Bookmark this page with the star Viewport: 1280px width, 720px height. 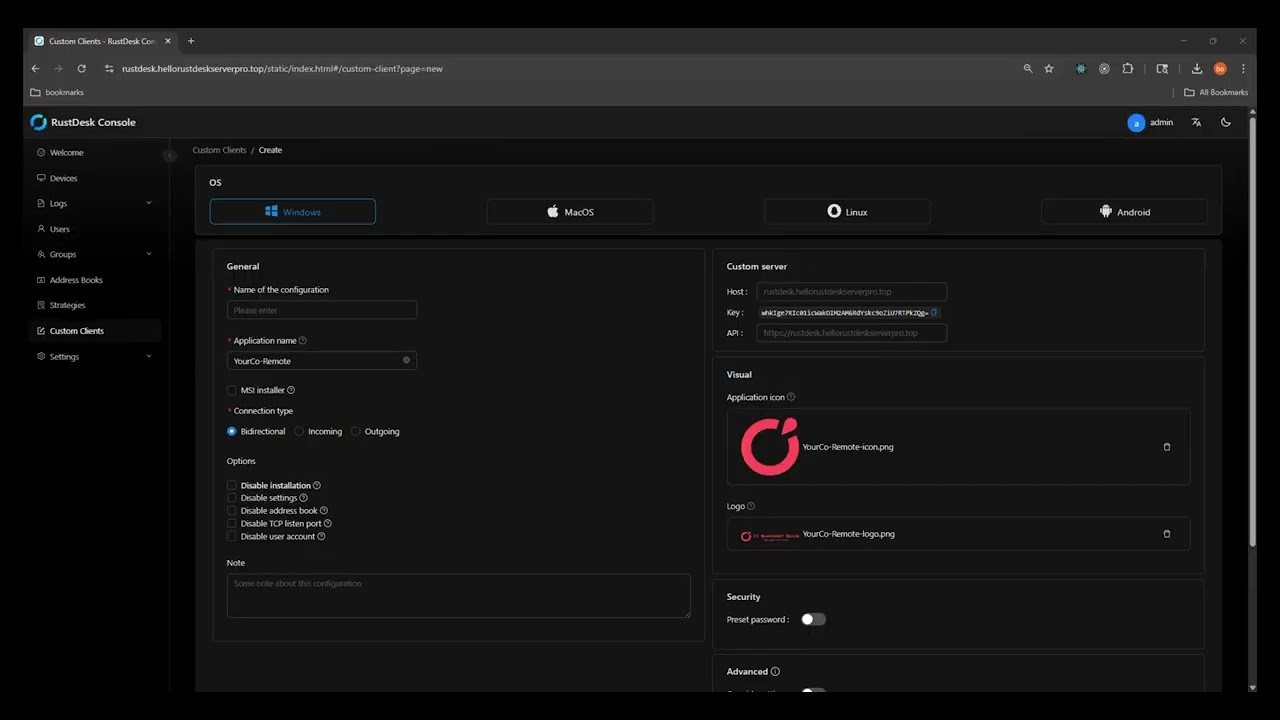1049,69
